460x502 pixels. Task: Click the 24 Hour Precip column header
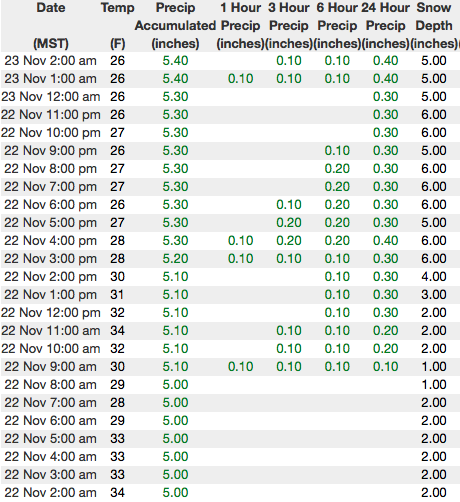tap(385, 25)
